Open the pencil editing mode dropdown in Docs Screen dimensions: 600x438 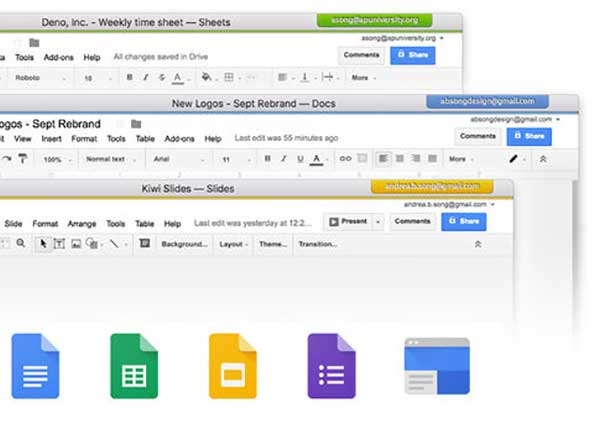point(518,159)
